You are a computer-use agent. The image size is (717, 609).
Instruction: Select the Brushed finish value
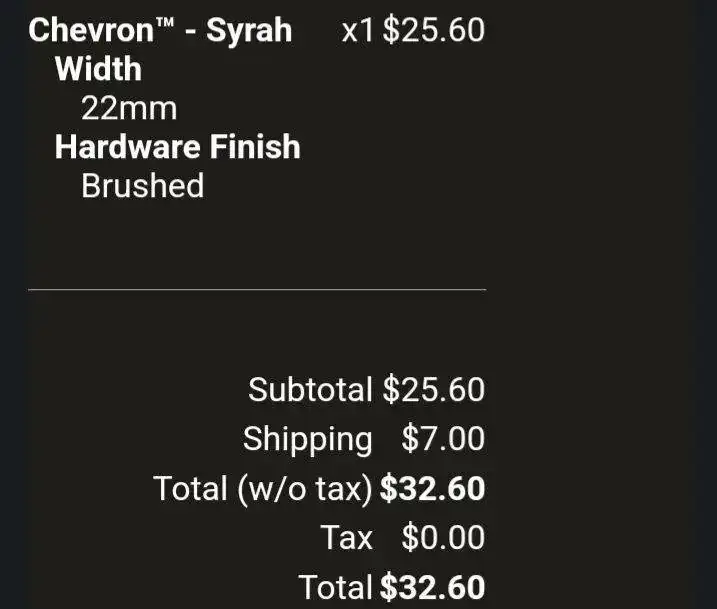click(142, 186)
